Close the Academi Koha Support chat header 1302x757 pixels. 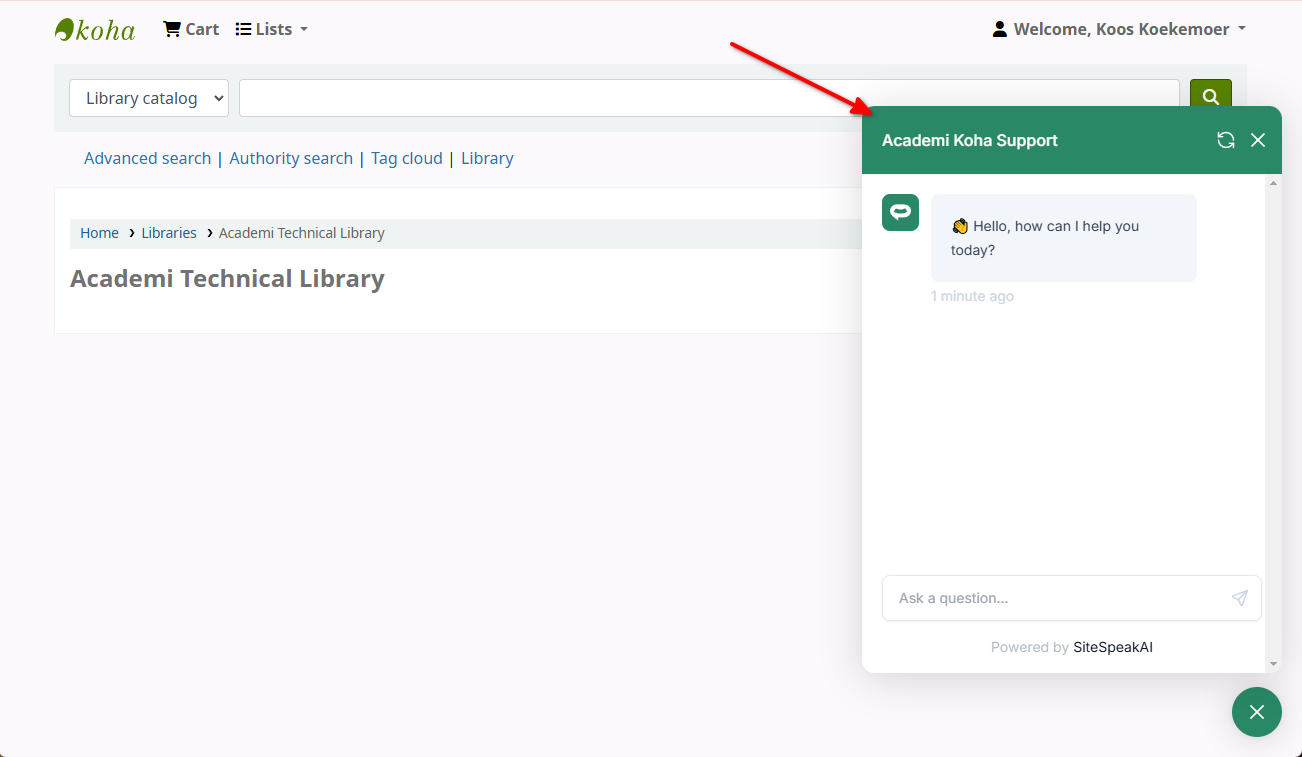click(1258, 140)
